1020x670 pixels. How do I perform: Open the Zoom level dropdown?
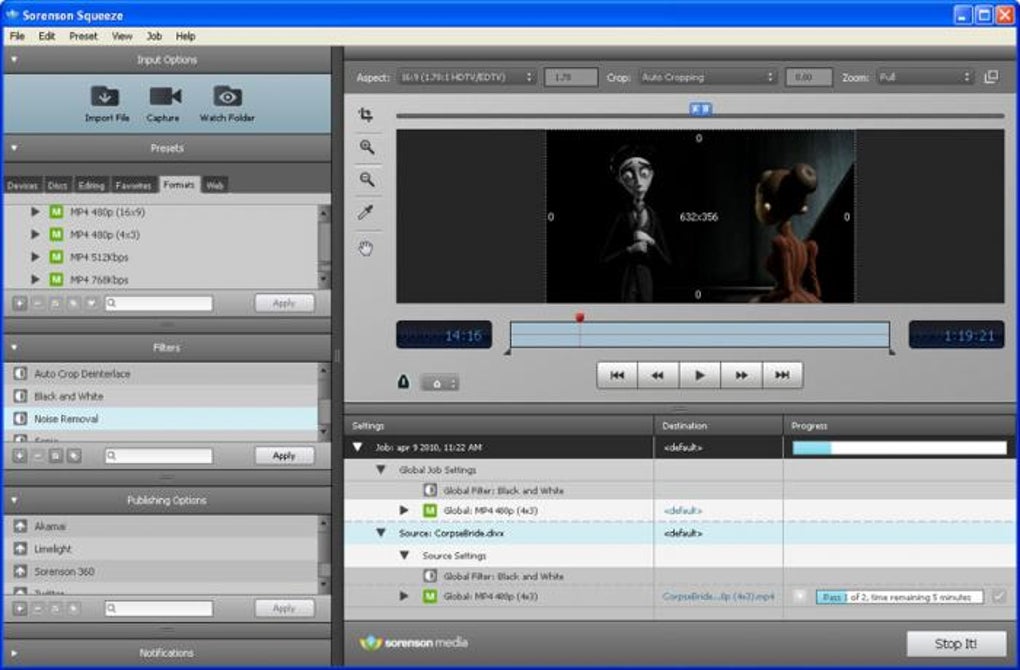tap(925, 77)
